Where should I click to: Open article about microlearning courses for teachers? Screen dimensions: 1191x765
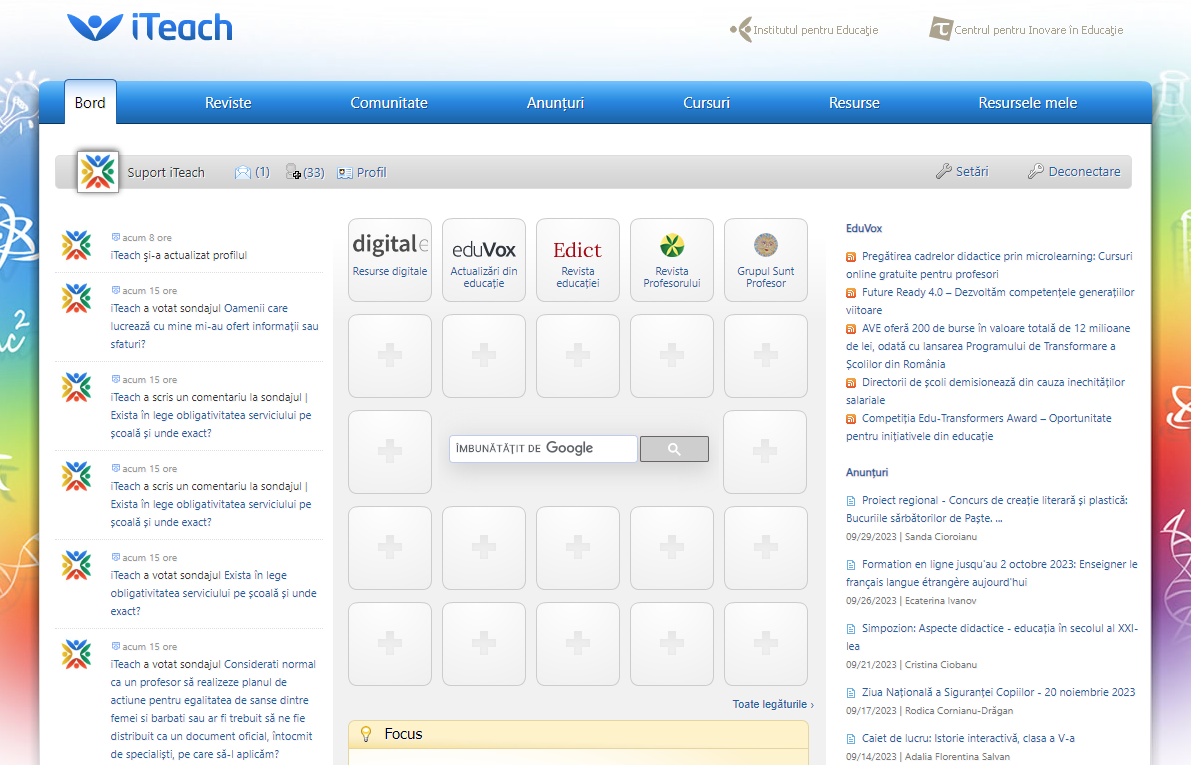(x=989, y=265)
